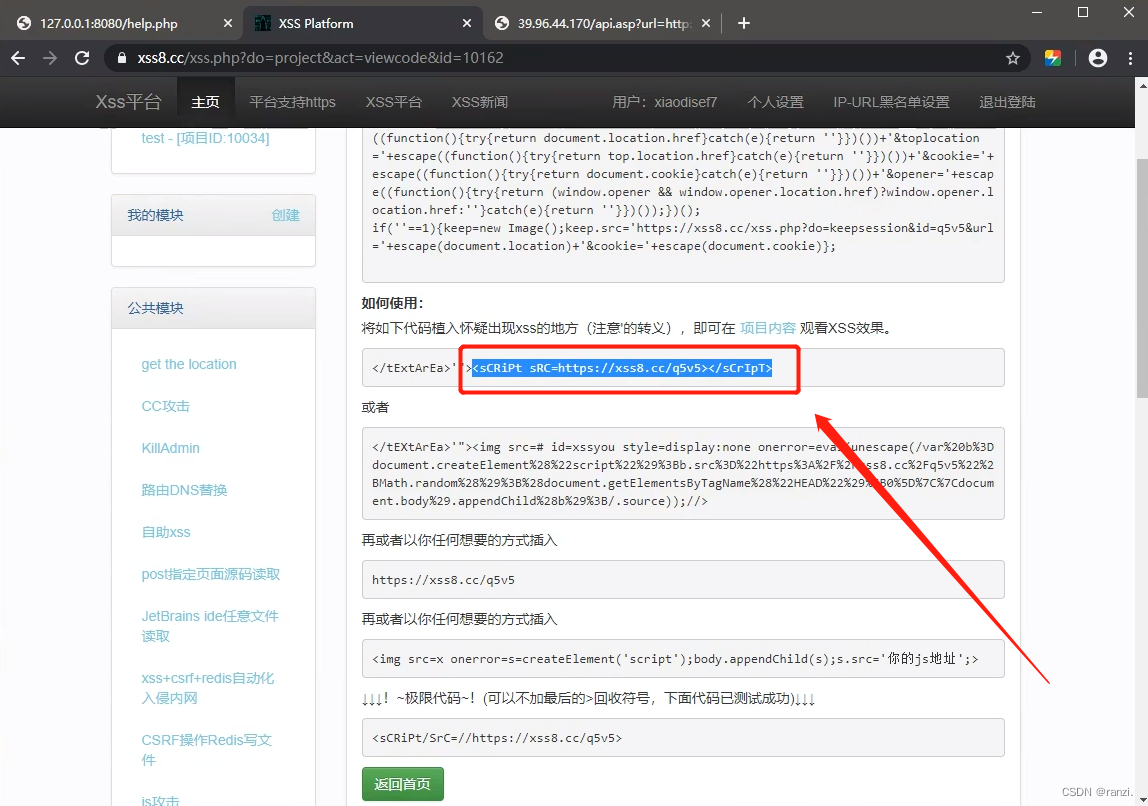Viewport: 1148px width, 806px height.
Task: Open xss+csrf+redis自动化入侵内网 module
Action: click(x=208, y=688)
